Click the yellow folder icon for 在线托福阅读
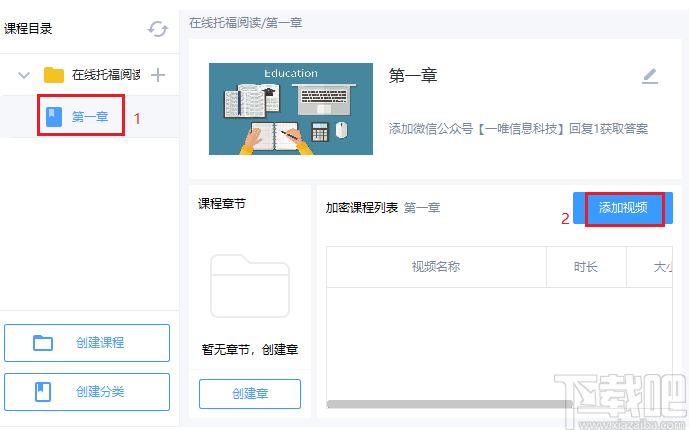Image resolution: width=689 pixels, height=430 pixels. point(54,75)
